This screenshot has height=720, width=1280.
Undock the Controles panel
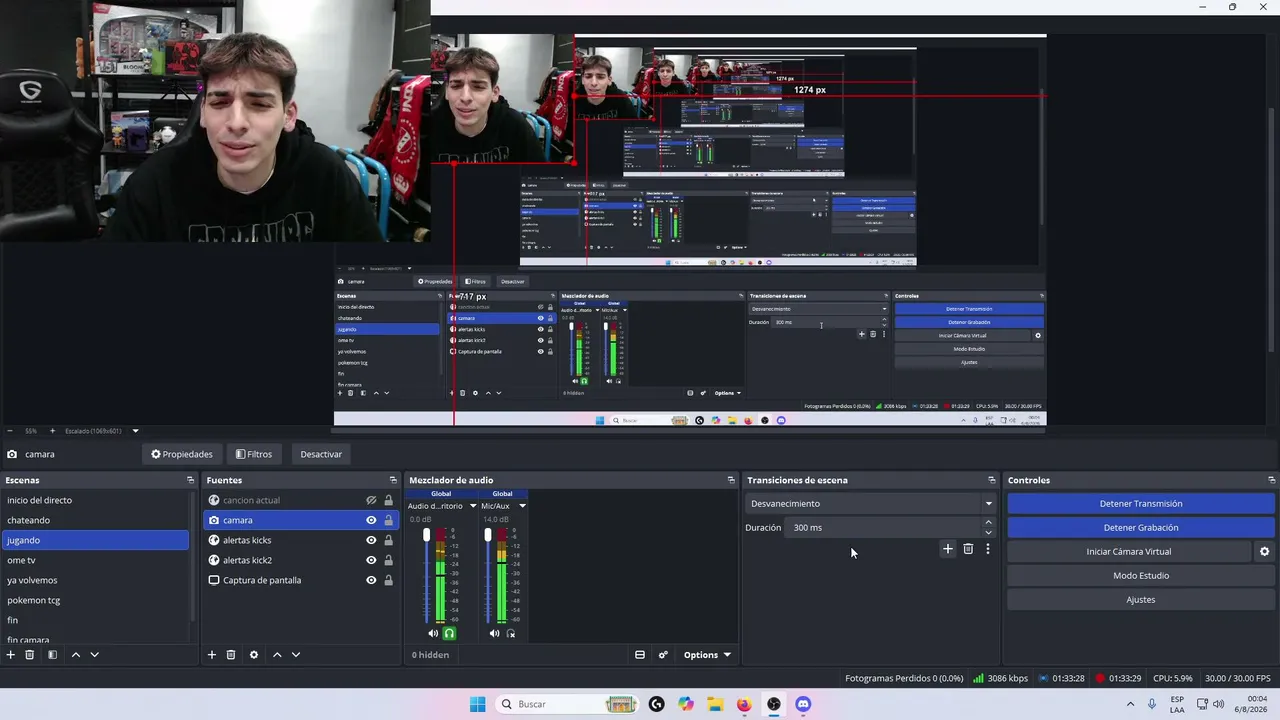[x=1272, y=481]
